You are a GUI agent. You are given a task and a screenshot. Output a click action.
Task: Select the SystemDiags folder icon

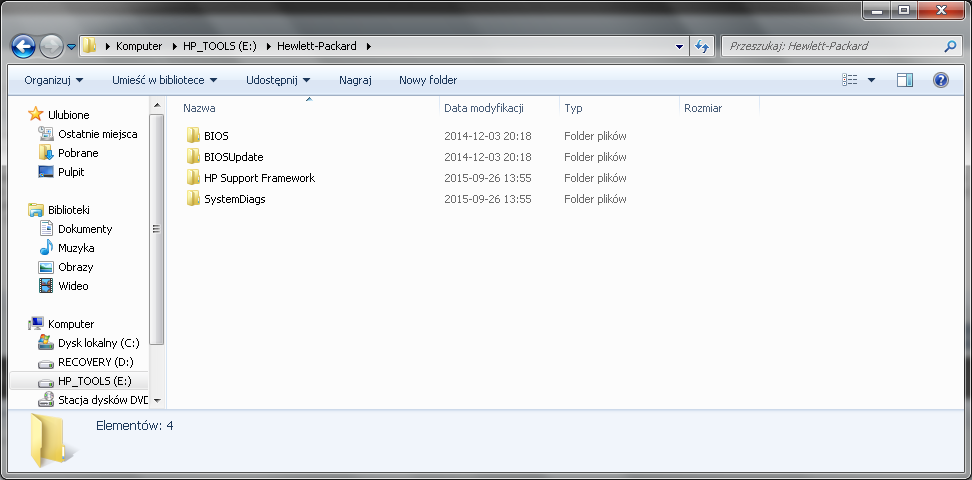click(x=193, y=199)
